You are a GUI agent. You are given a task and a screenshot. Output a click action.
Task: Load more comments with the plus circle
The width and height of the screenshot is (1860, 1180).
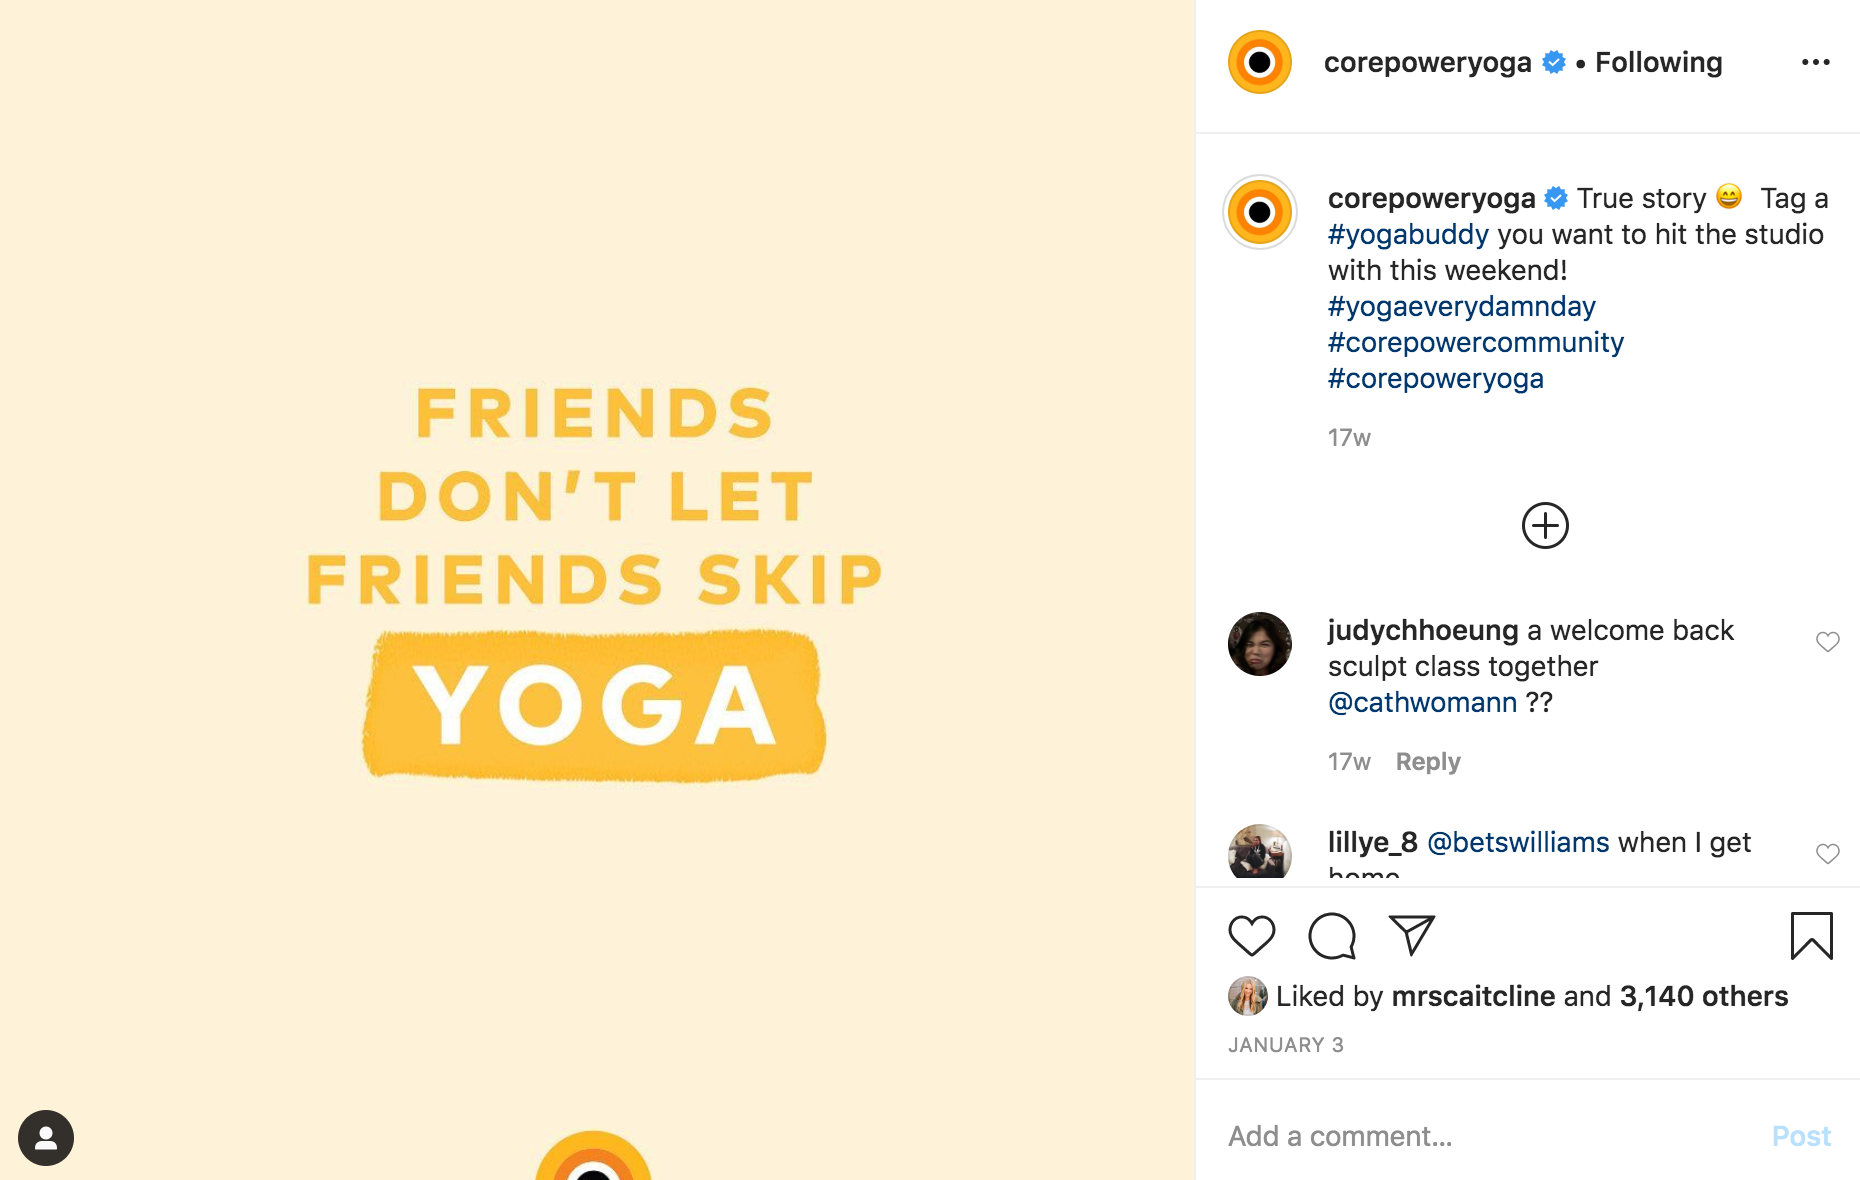[x=1545, y=525]
